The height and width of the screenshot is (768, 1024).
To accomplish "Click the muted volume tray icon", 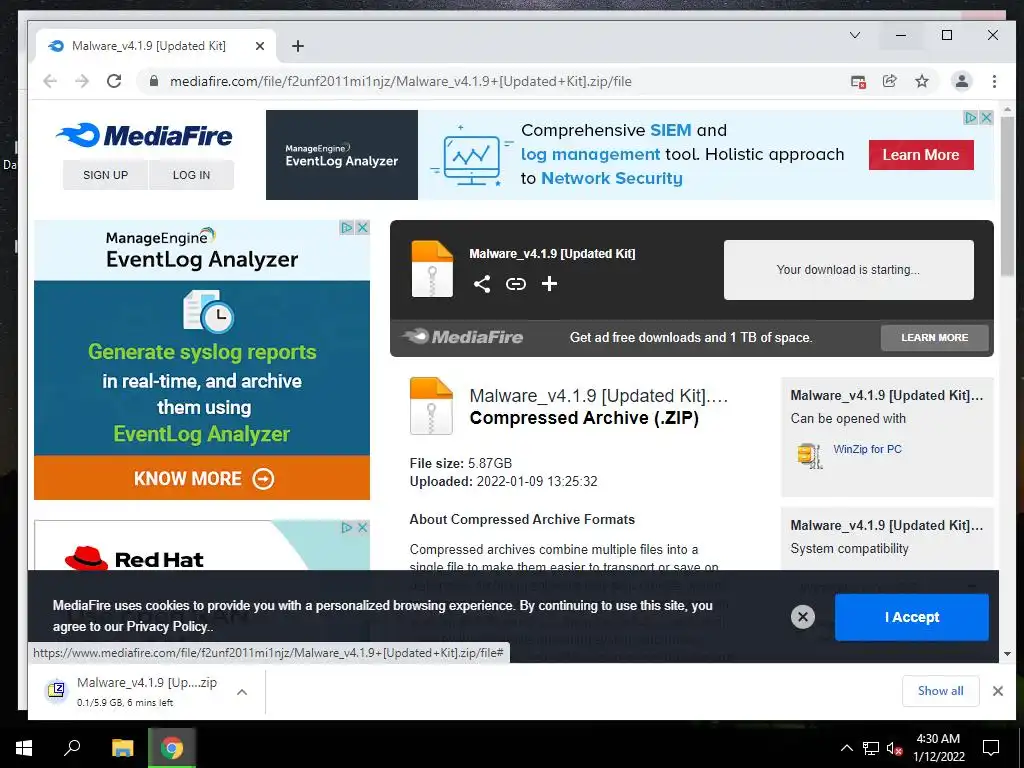I will point(895,748).
